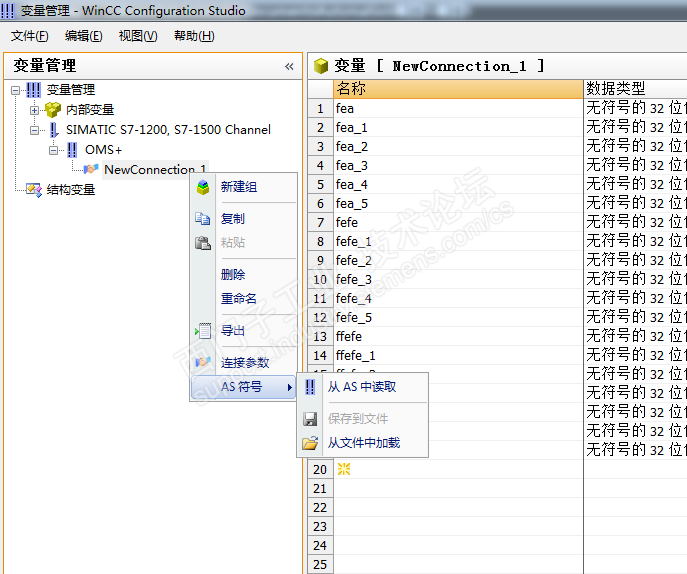Select row header number 1
The image size is (687, 574).
(320, 108)
